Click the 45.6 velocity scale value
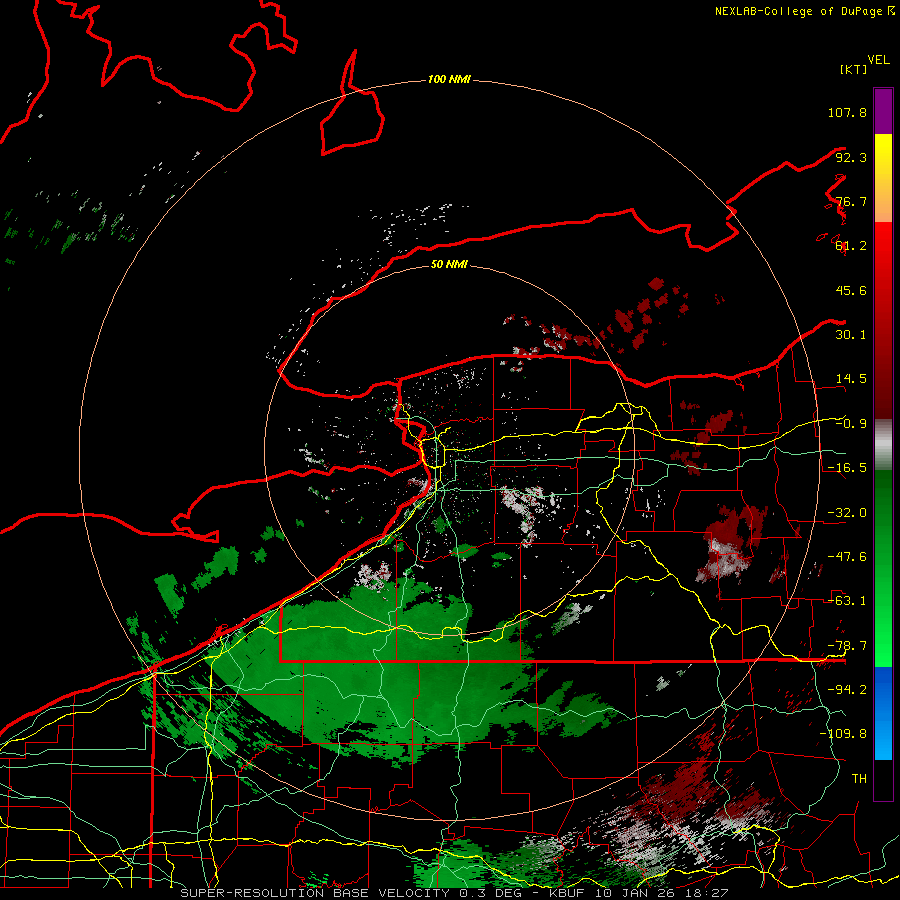Viewport: 900px width, 900px height. (x=851, y=290)
